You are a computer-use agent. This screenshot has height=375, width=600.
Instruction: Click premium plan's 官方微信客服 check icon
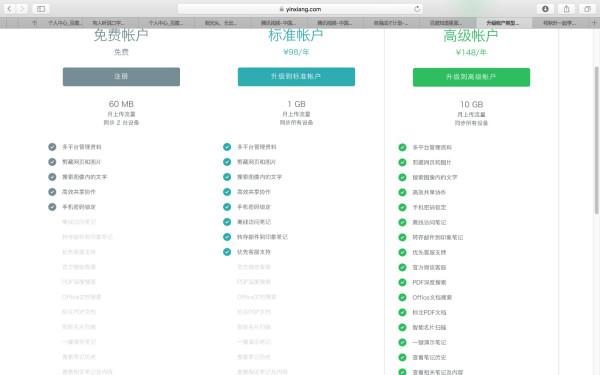tap(402, 267)
